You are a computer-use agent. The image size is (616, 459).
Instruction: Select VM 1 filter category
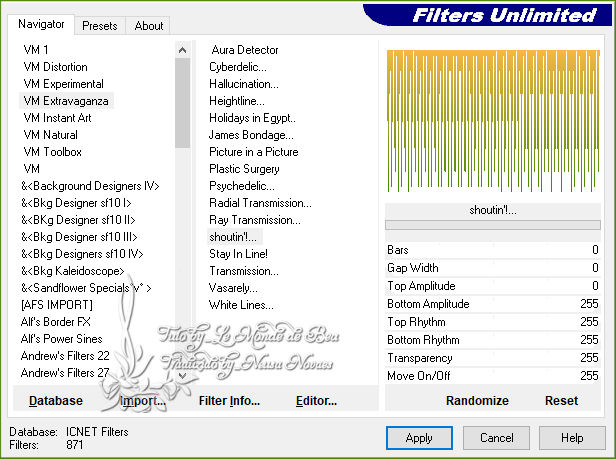[x=36, y=50]
